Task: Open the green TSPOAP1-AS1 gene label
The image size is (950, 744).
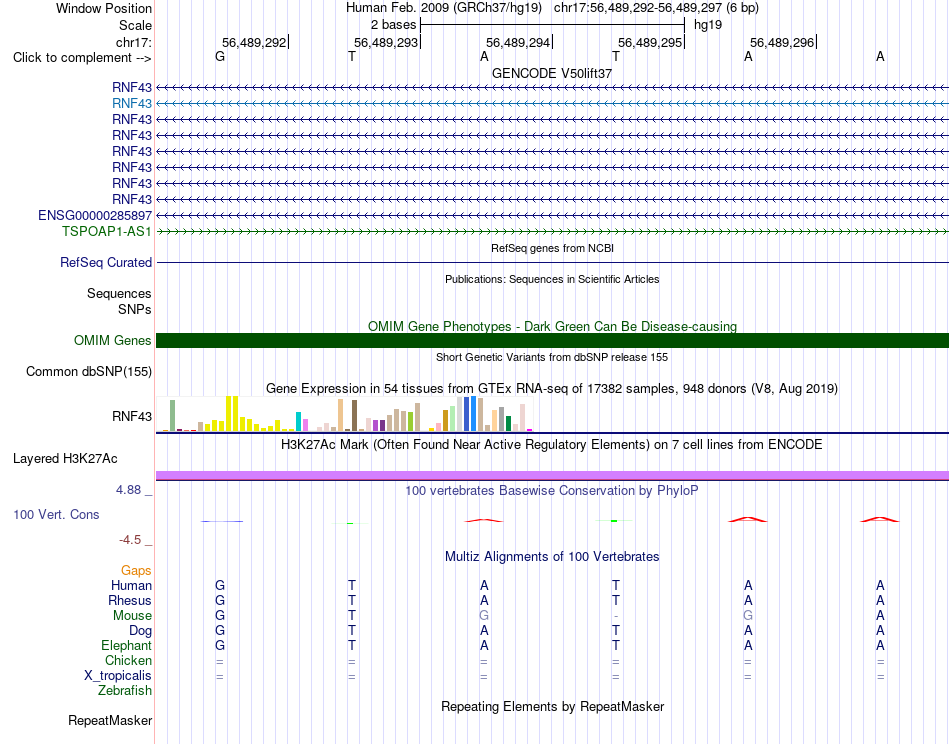Action: pos(107,231)
